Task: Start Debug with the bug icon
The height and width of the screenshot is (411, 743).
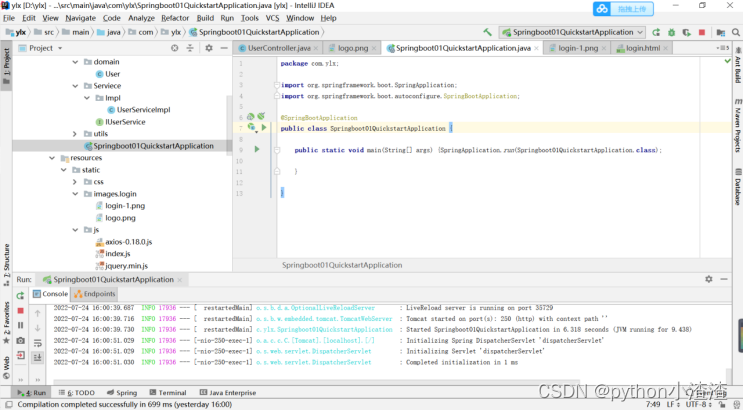Action: click(x=671, y=32)
